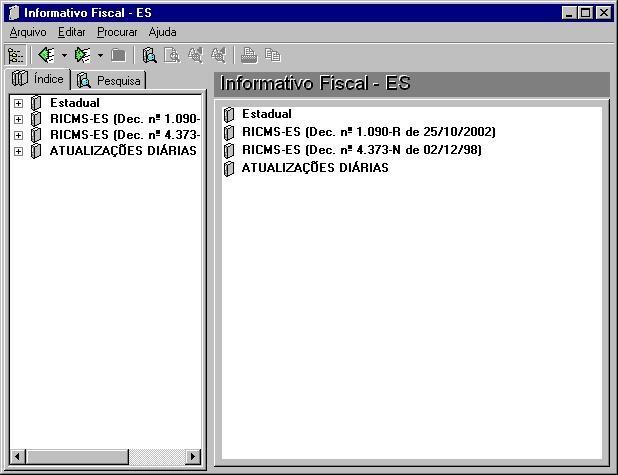Open the Procurar menu
Image resolution: width=618 pixels, height=475 pixels.
pos(117,32)
